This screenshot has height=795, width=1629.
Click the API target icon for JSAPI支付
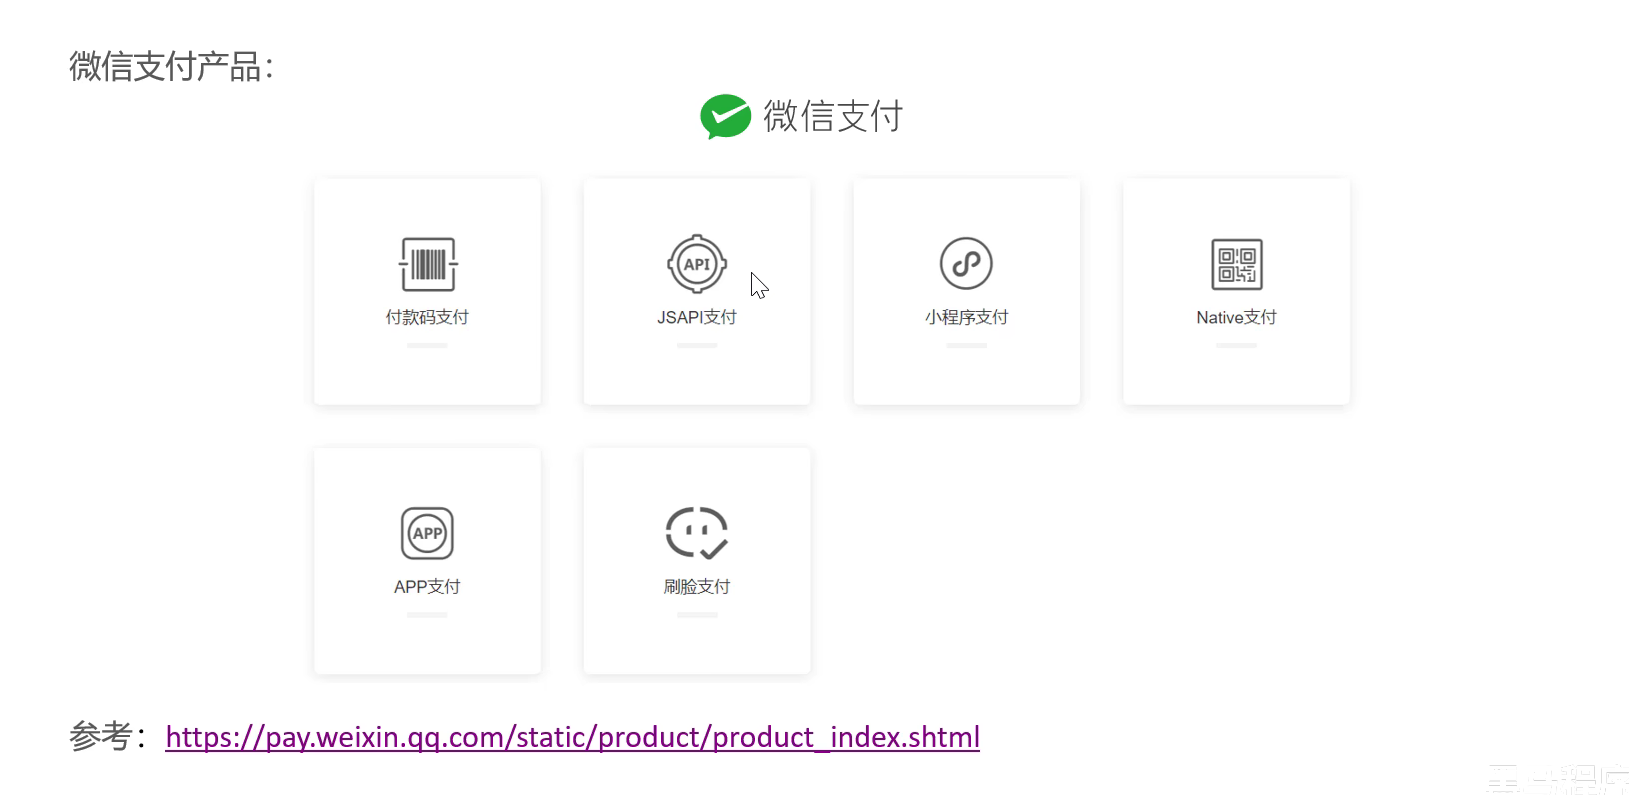click(697, 264)
